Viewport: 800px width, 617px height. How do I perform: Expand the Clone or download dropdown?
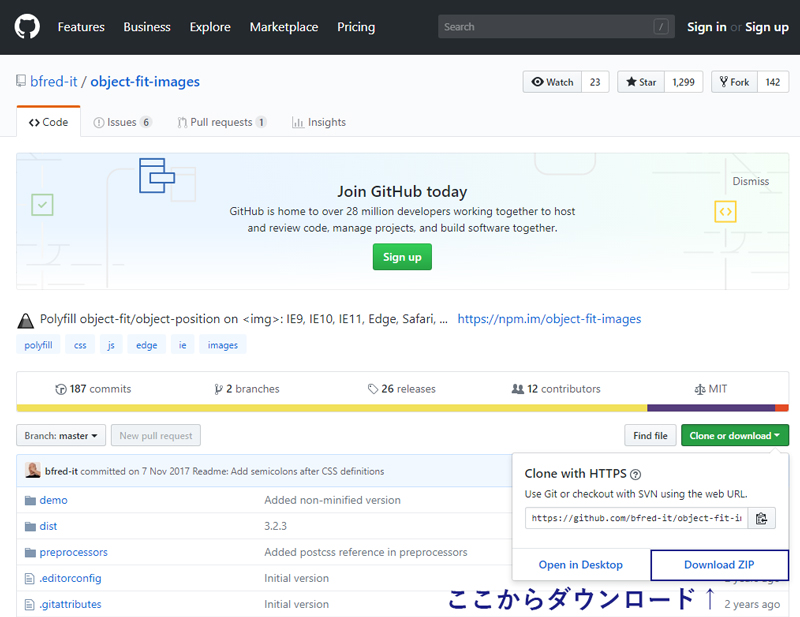735,435
